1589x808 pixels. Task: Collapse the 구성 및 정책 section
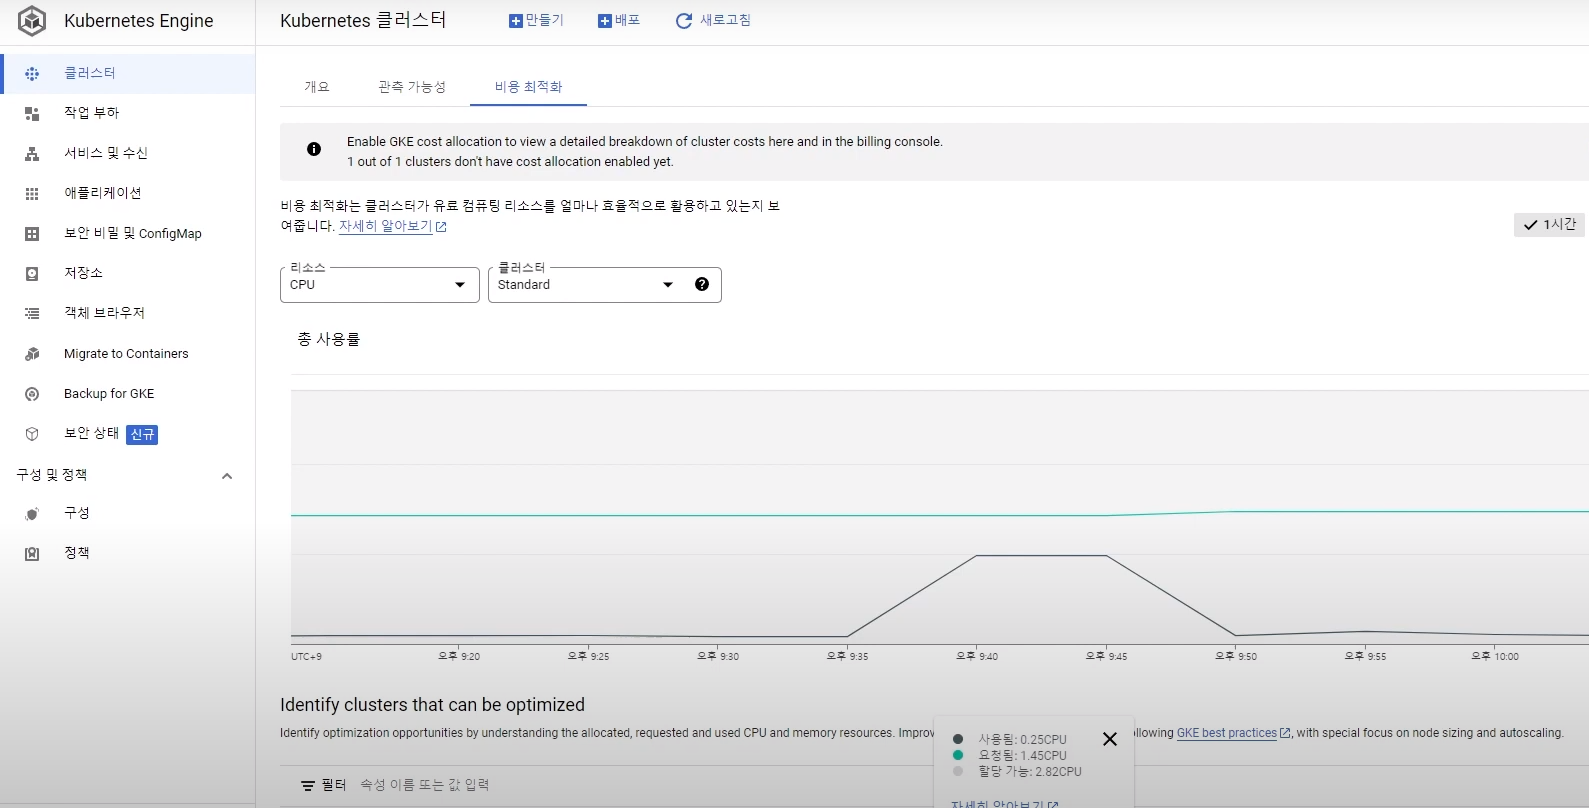pyautogui.click(x=227, y=476)
